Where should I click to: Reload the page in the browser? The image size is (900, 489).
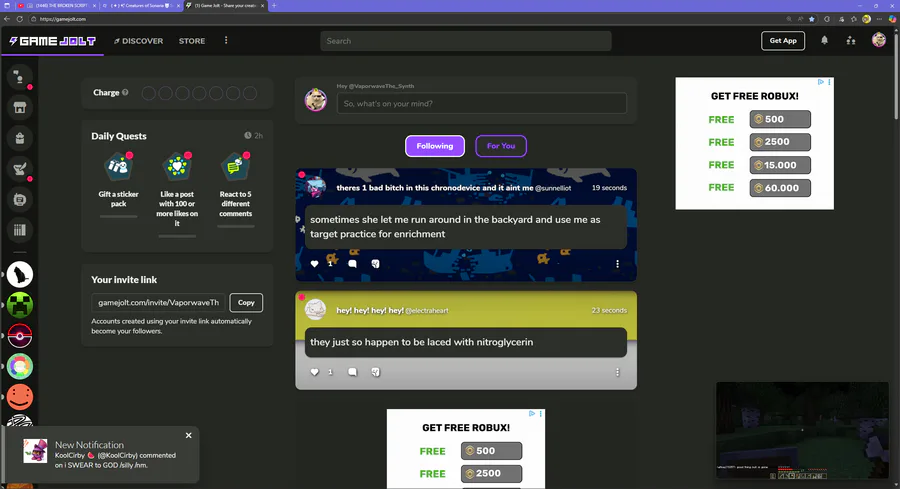(x=20, y=19)
